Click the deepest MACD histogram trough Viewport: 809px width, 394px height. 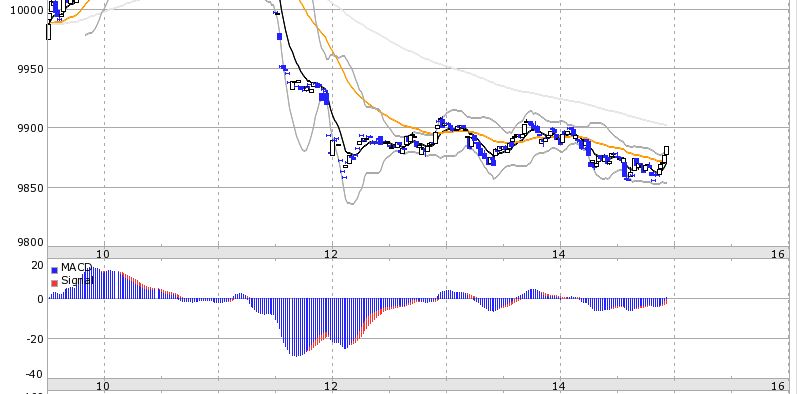(x=296, y=327)
